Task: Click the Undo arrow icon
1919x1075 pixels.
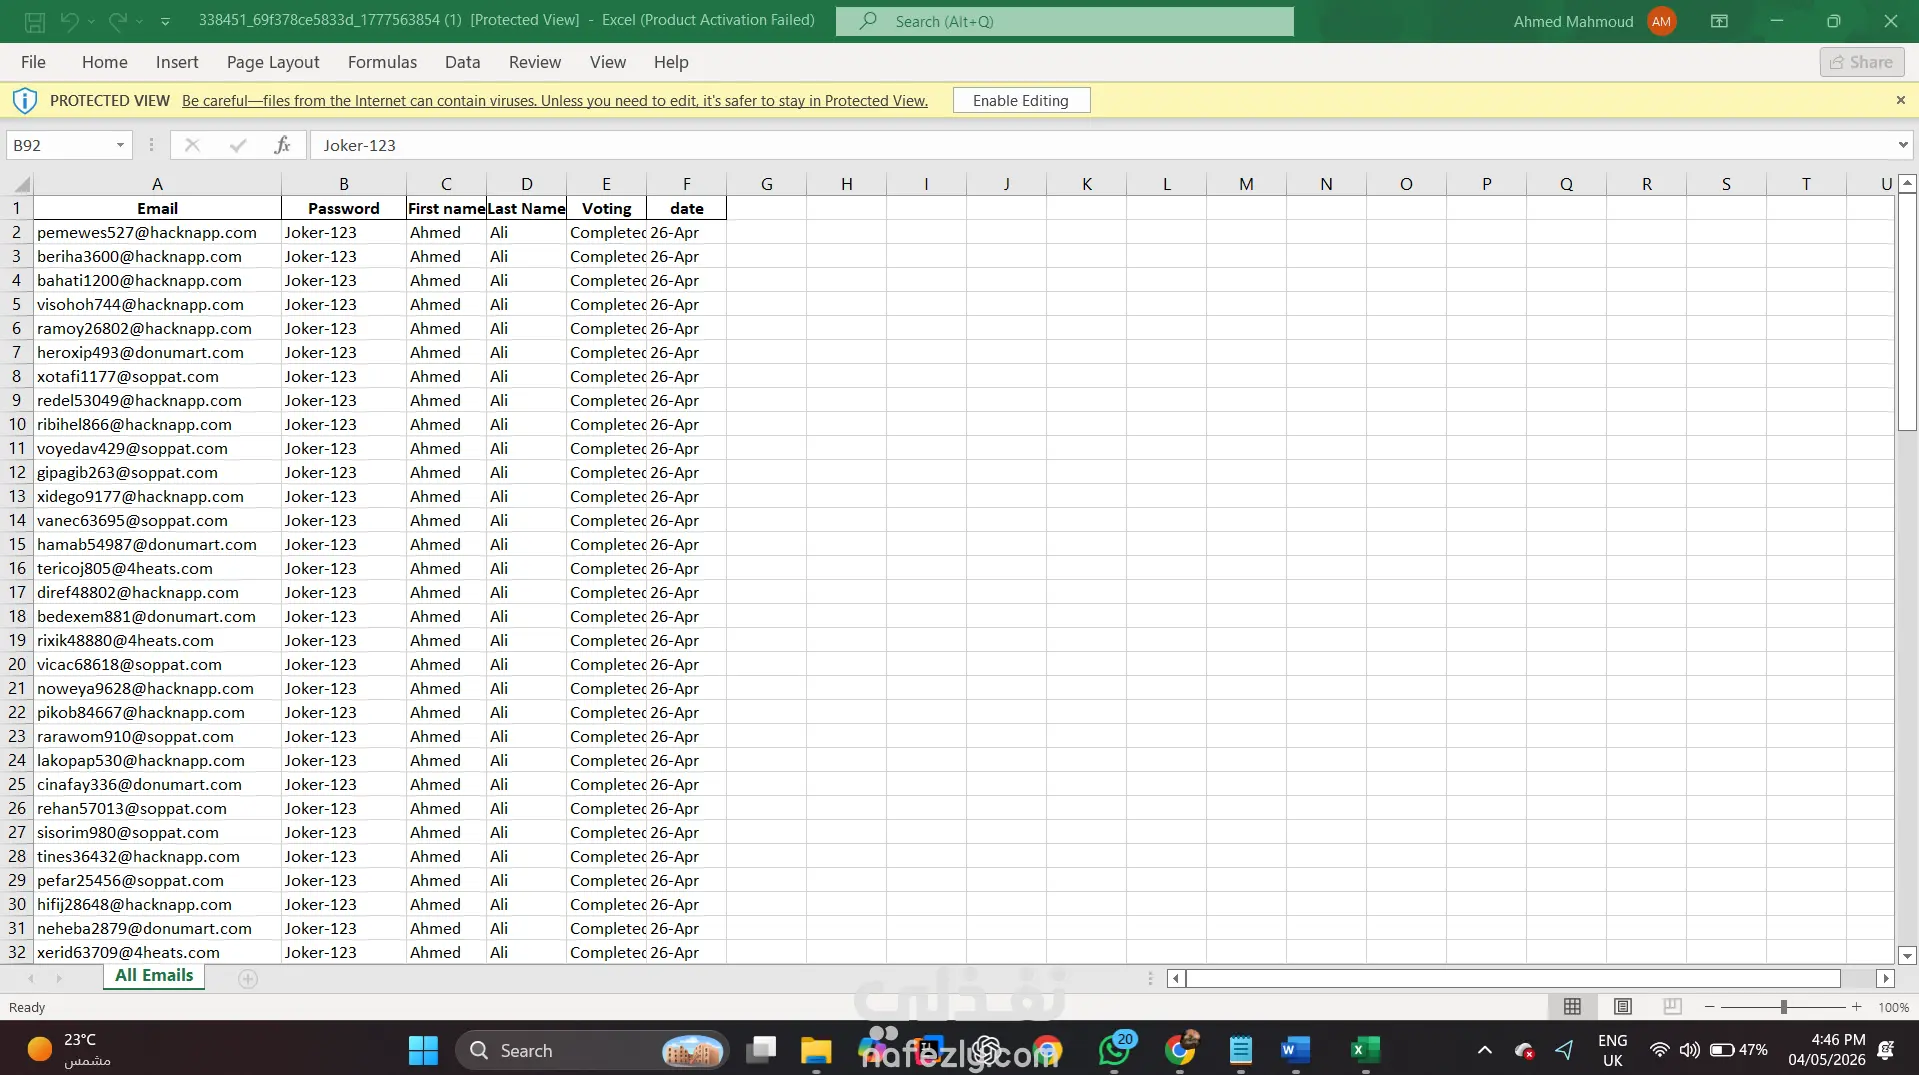Action: click(69, 21)
